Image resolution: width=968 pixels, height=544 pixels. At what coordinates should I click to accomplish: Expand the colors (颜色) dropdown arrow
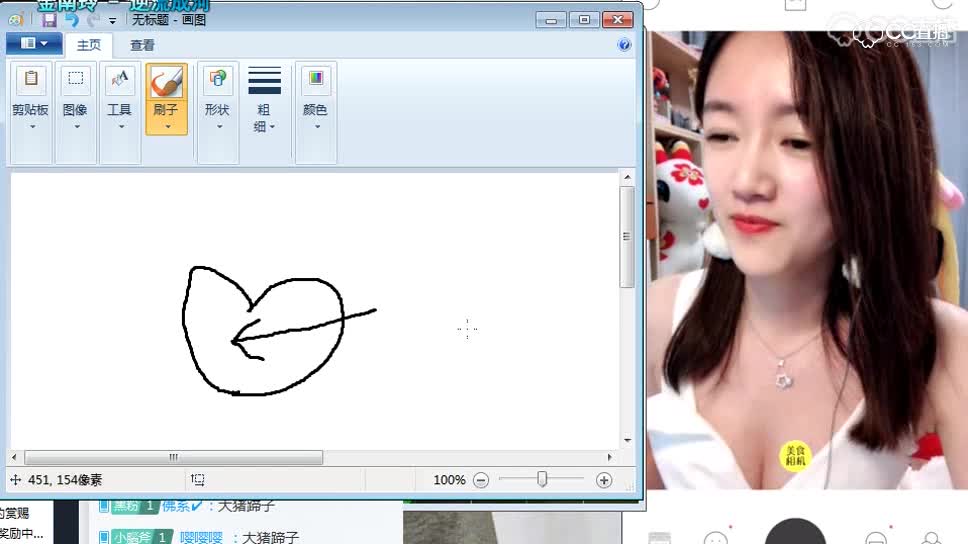click(317, 127)
